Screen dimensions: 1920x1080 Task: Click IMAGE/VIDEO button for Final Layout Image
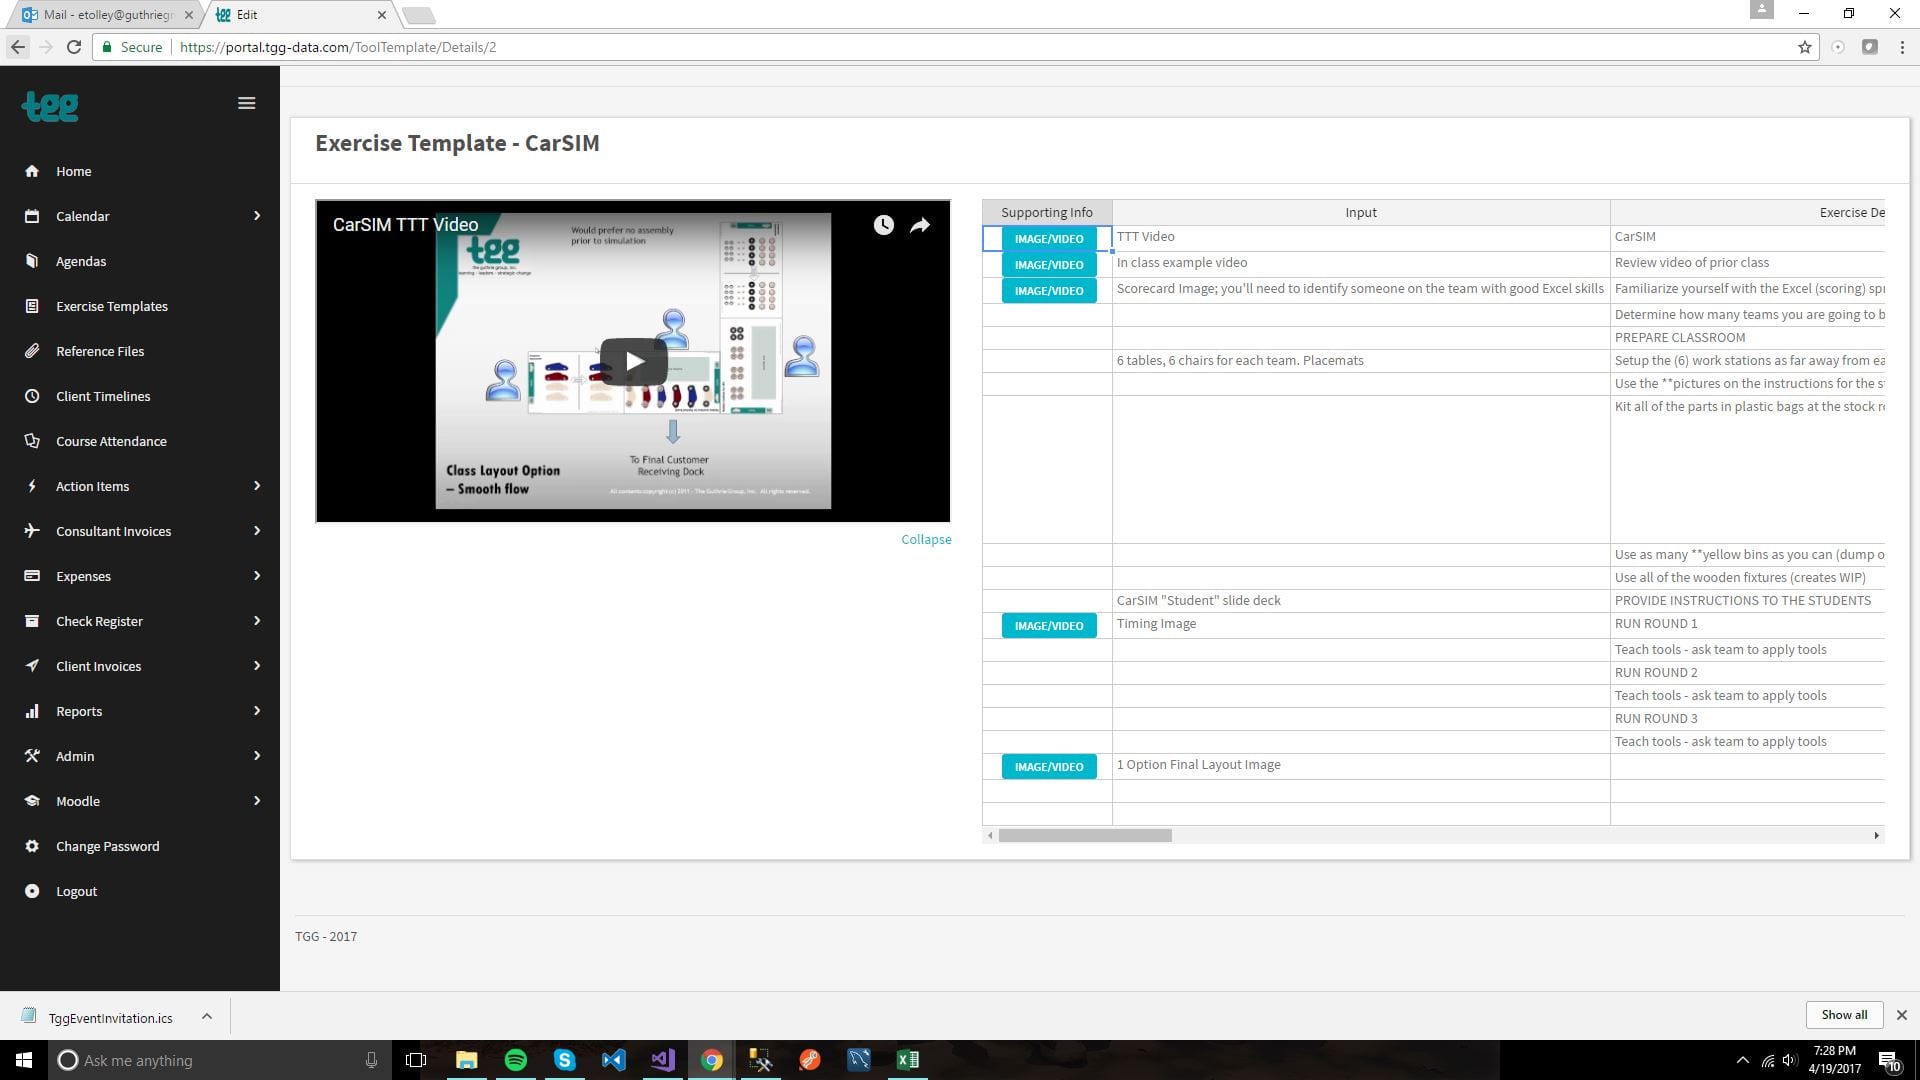[x=1049, y=767]
